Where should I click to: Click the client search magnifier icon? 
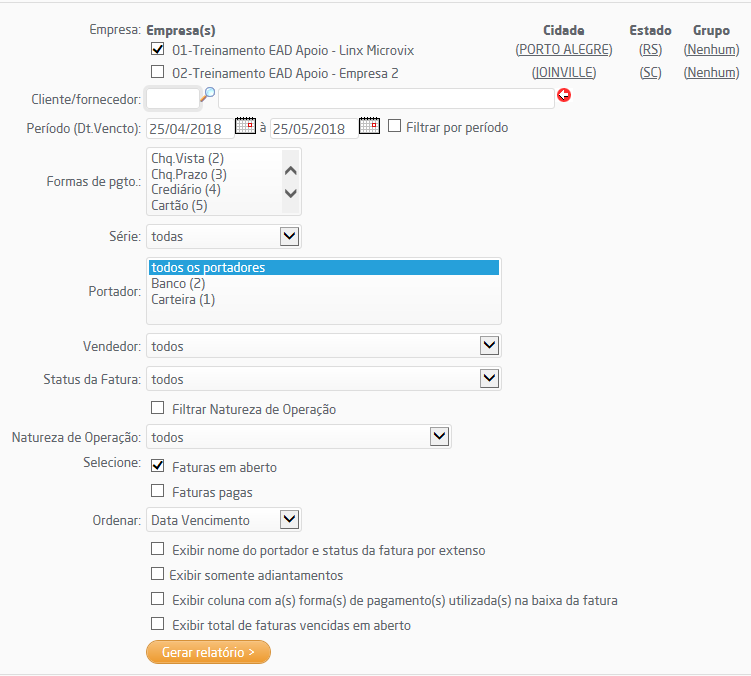click(209, 93)
